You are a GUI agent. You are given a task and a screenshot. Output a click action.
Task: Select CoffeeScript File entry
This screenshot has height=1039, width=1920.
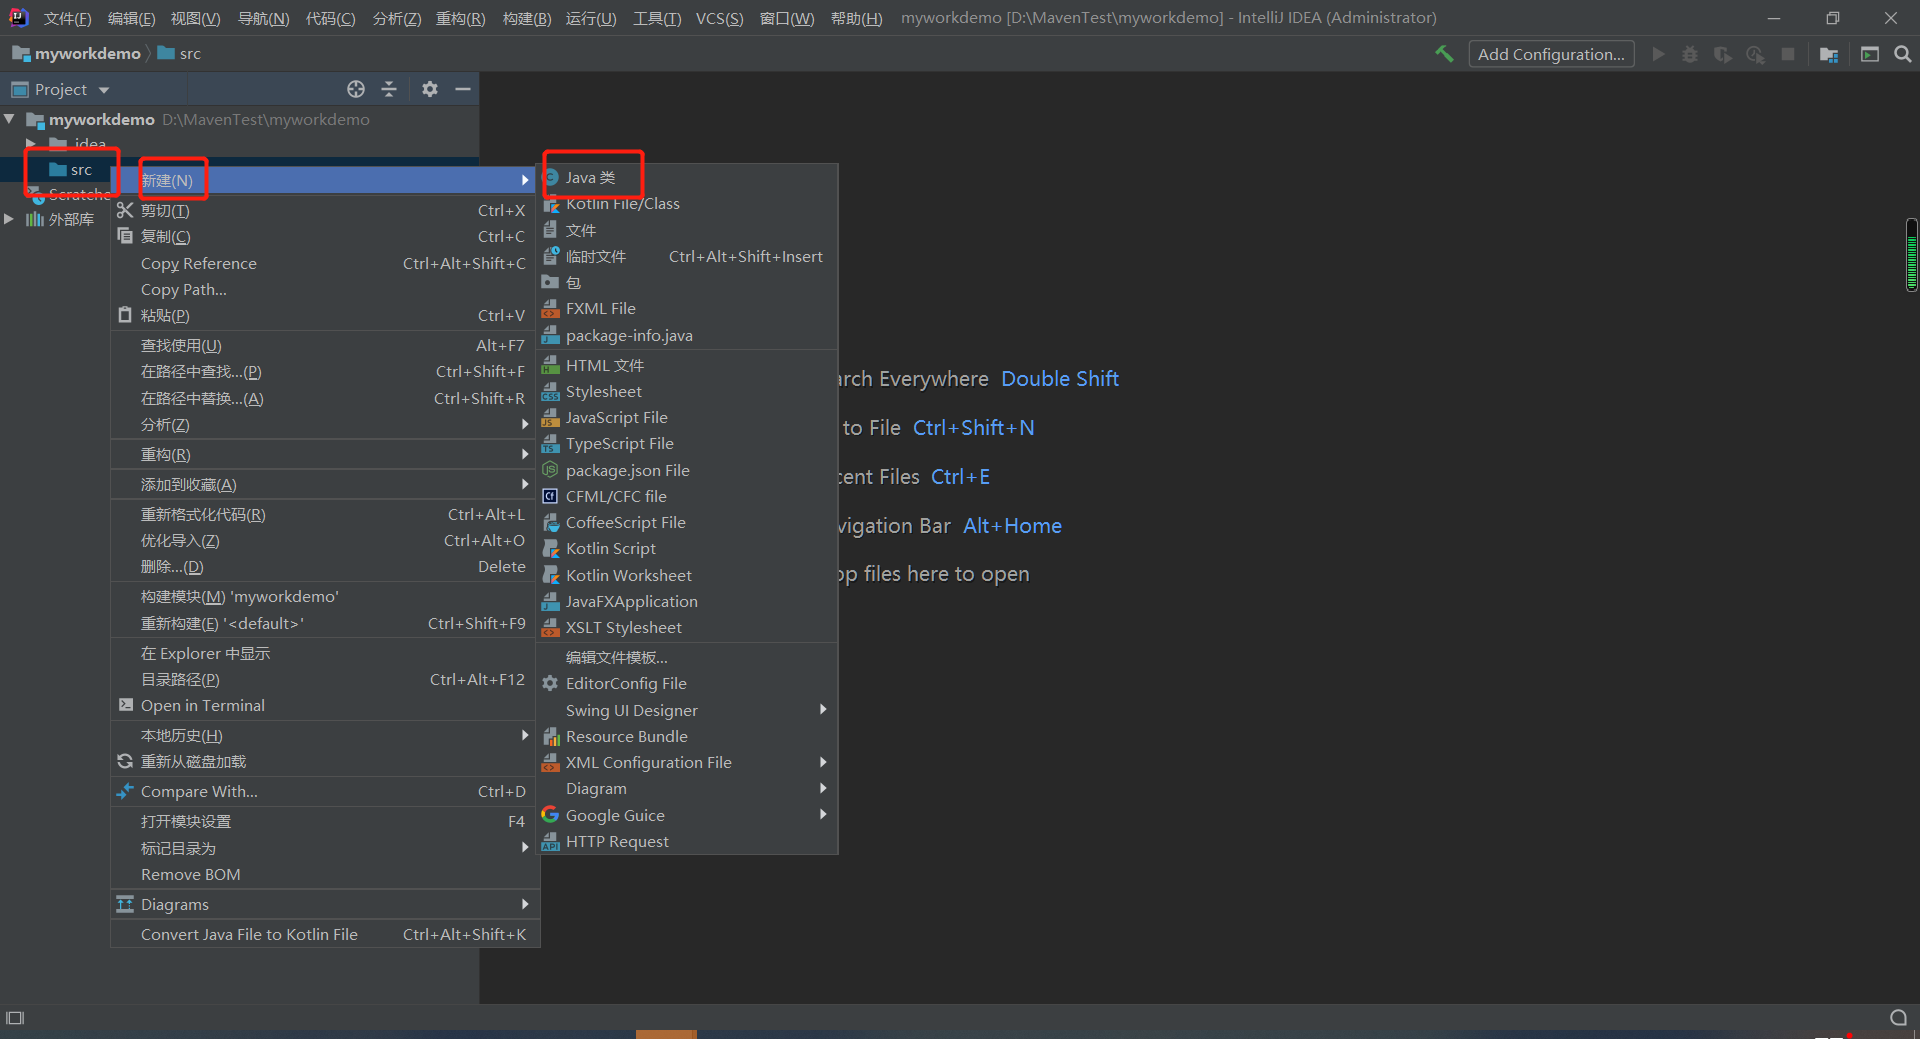(688, 523)
